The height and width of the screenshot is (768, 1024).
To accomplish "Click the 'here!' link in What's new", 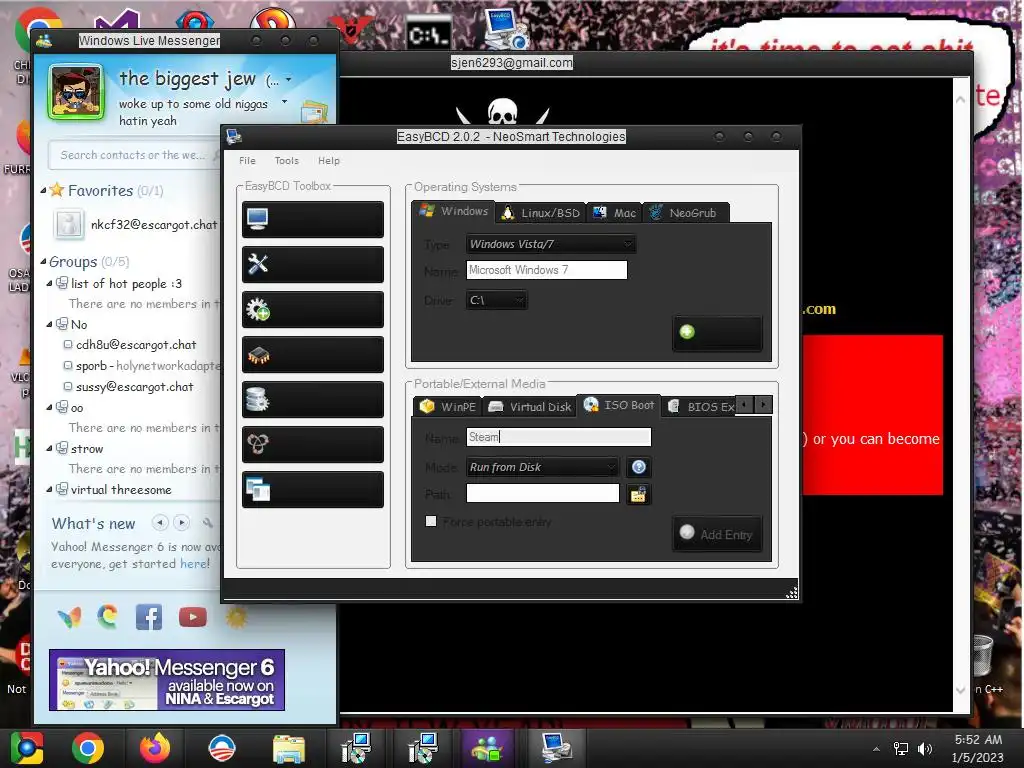I will (195, 564).
